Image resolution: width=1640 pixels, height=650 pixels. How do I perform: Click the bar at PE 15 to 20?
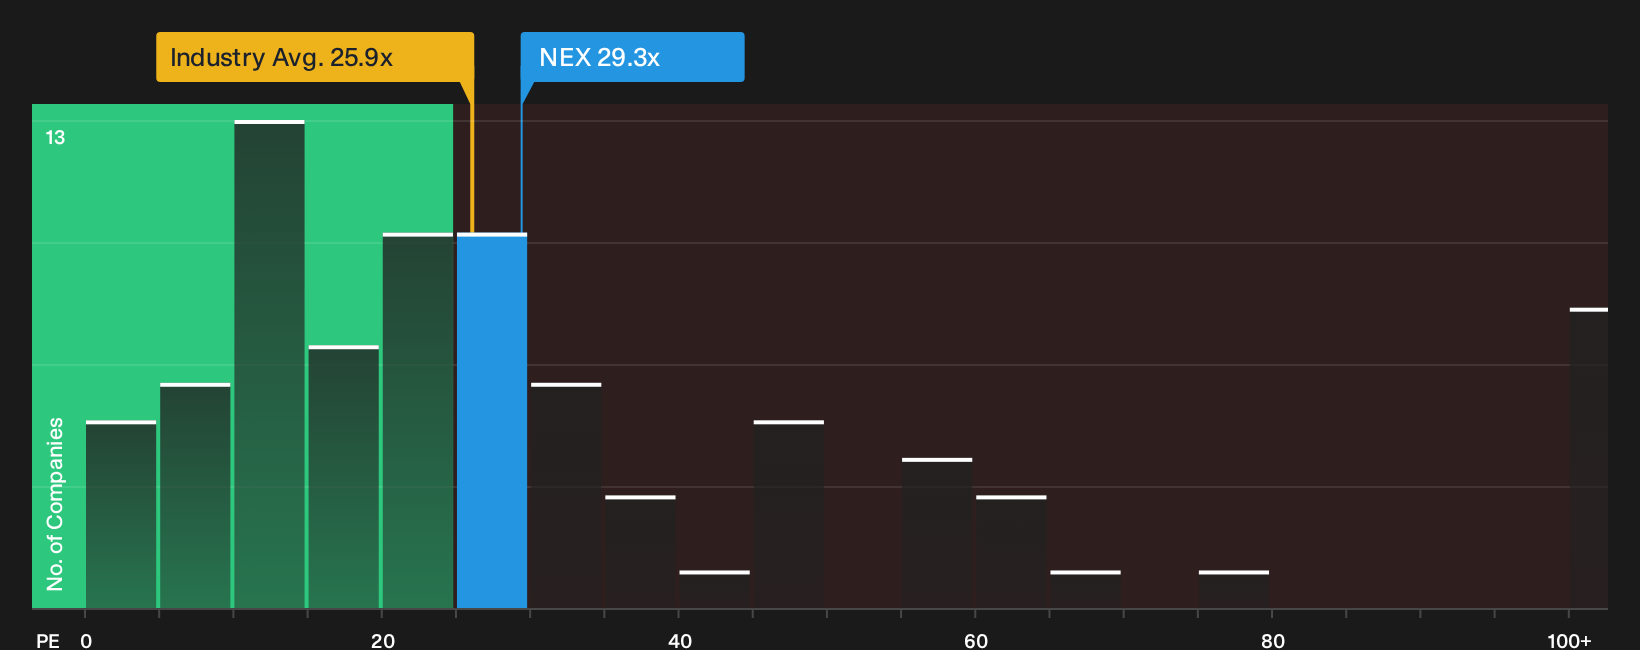pos(344,477)
